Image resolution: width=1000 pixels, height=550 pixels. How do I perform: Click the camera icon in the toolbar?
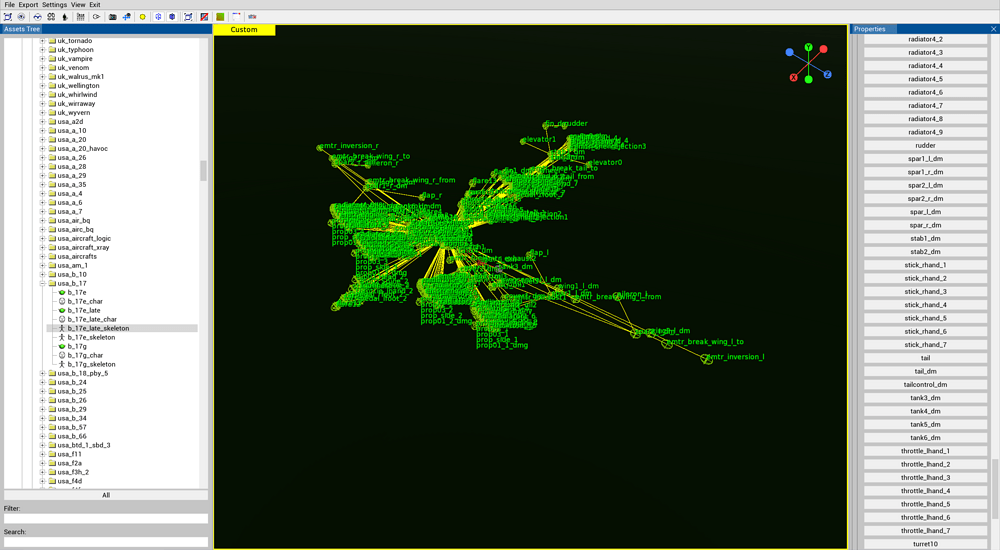pos(112,17)
